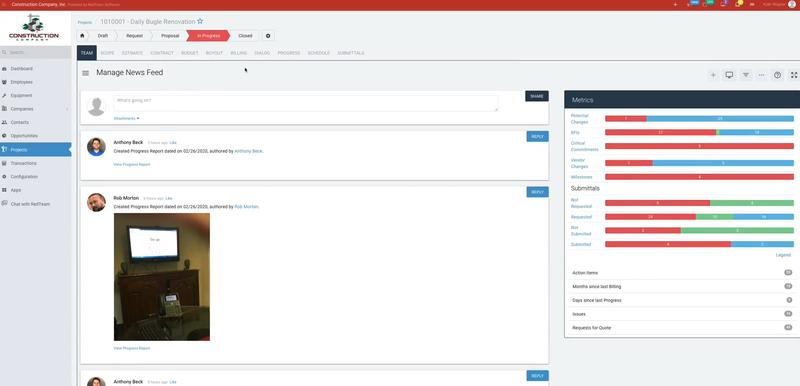Click the flag icon in top bar
The height and width of the screenshot is (386, 800).
click(752, 5)
